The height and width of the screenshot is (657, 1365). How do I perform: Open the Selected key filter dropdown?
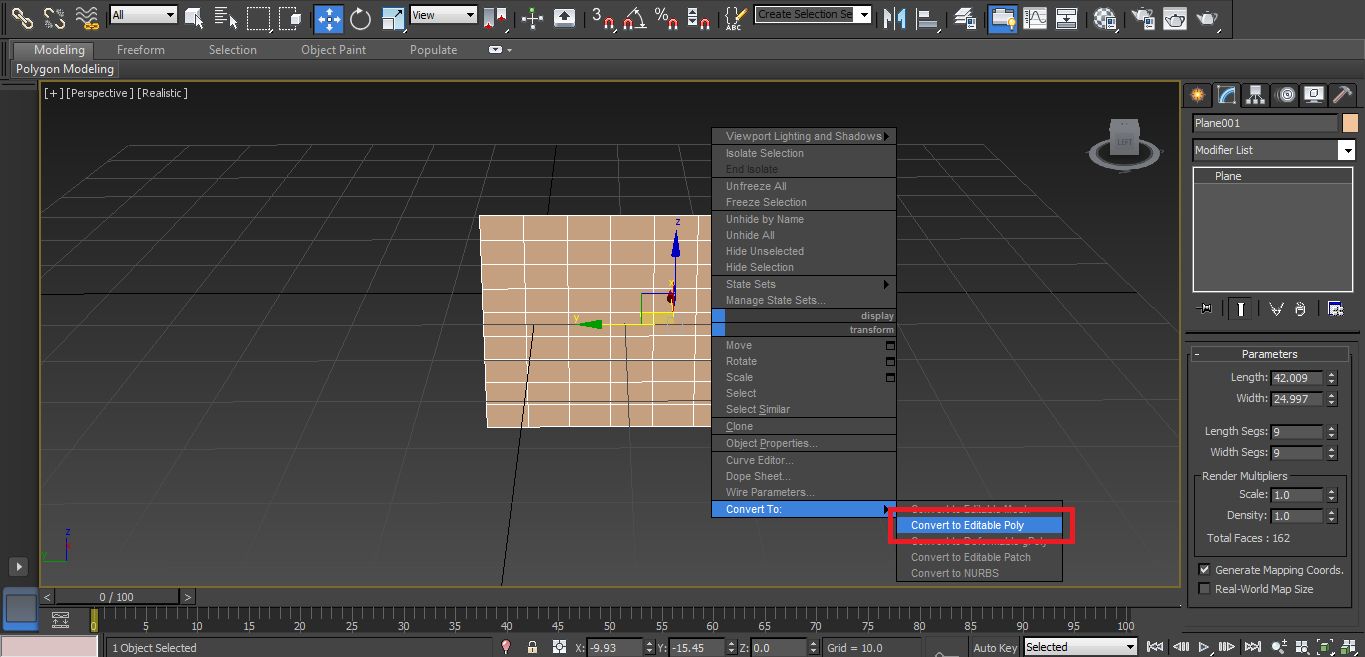tap(1080, 647)
